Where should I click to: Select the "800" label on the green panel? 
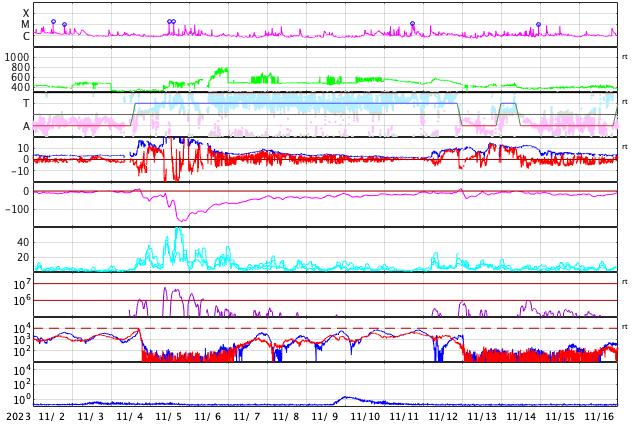[20, 67]
